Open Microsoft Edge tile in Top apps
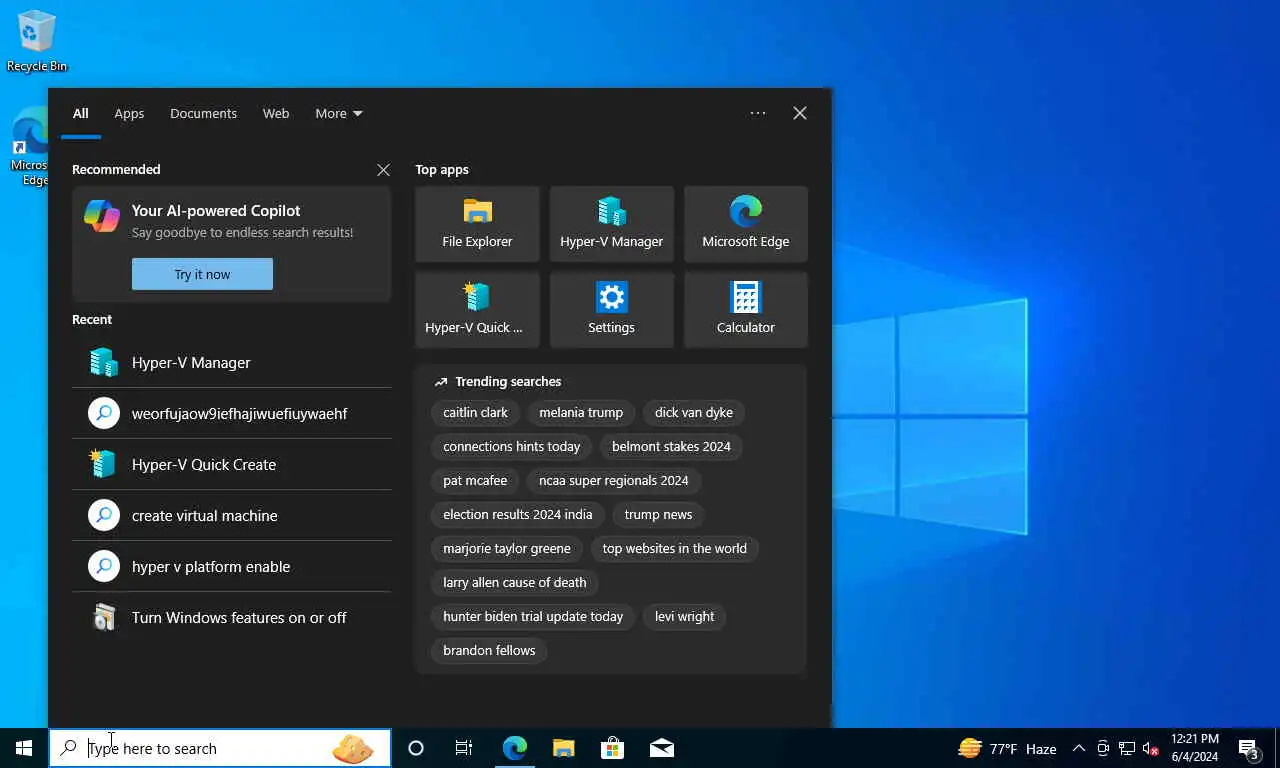This screenshot has height=768, width=1280. pos(745,224)
